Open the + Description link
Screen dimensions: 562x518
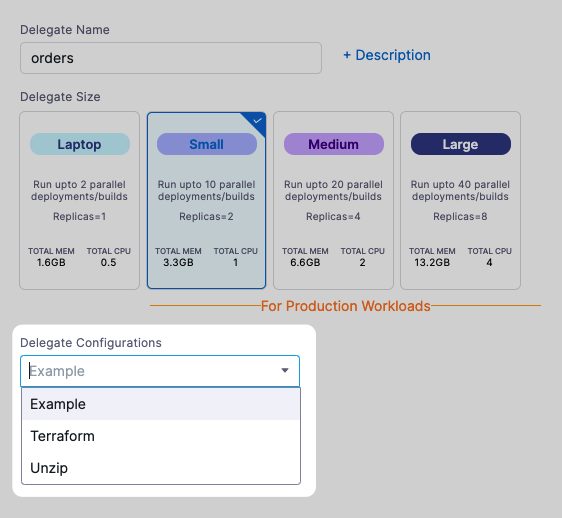(387, 55)
